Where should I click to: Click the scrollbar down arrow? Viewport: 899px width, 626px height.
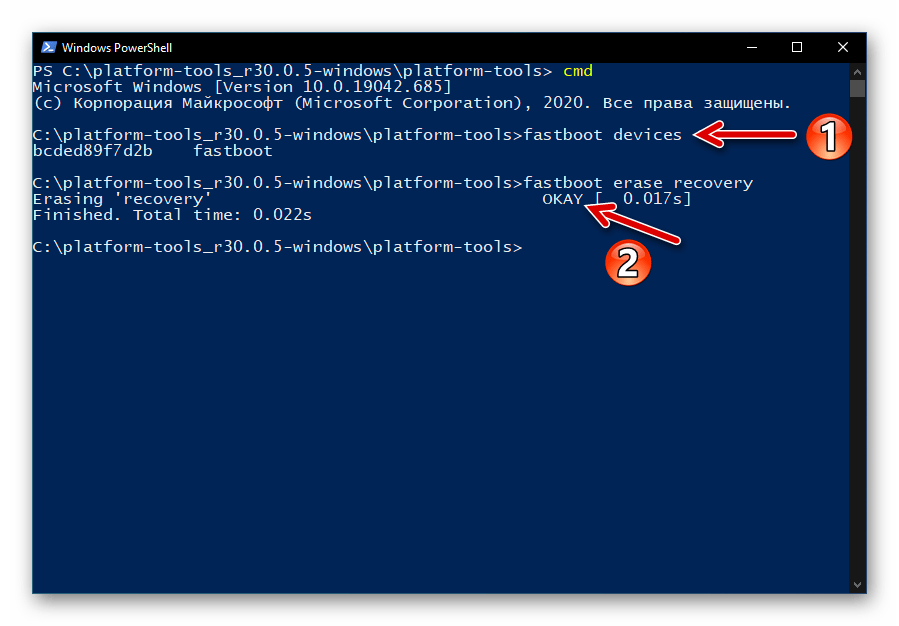[x=857, y=583]
